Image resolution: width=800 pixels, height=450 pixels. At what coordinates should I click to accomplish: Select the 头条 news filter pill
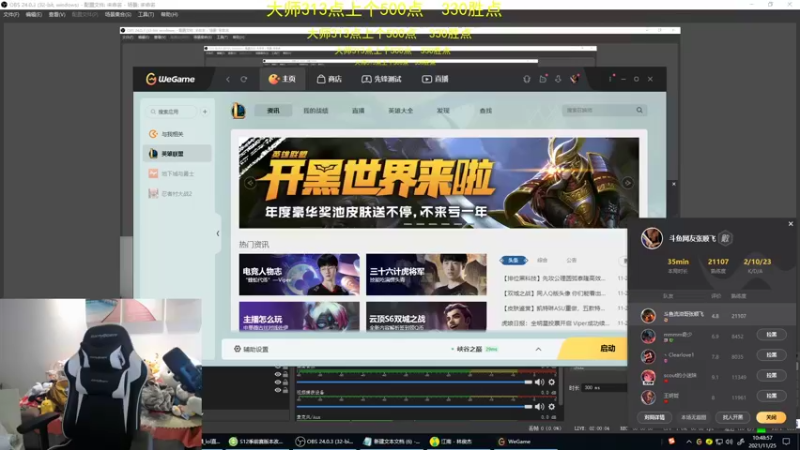(x=513, y=260)
